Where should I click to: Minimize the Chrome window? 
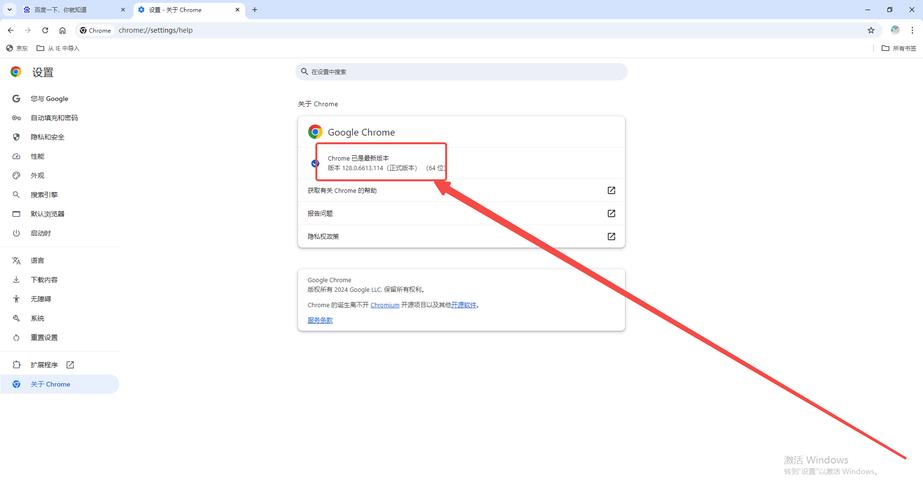[x=868, y=10]
